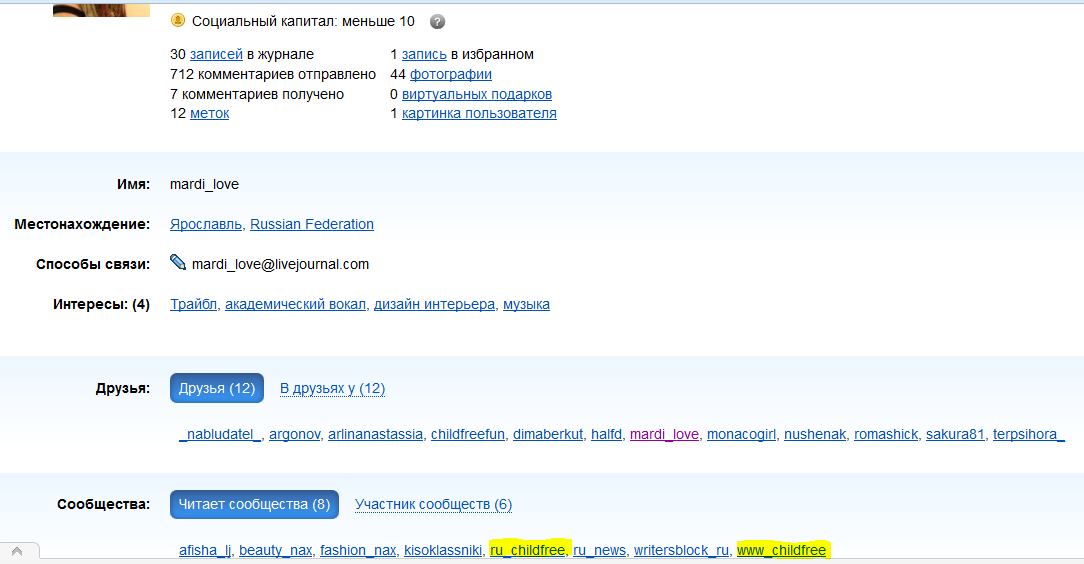Open the картинка пользователя link
1084x564 pixels.
tap(479, 113)
